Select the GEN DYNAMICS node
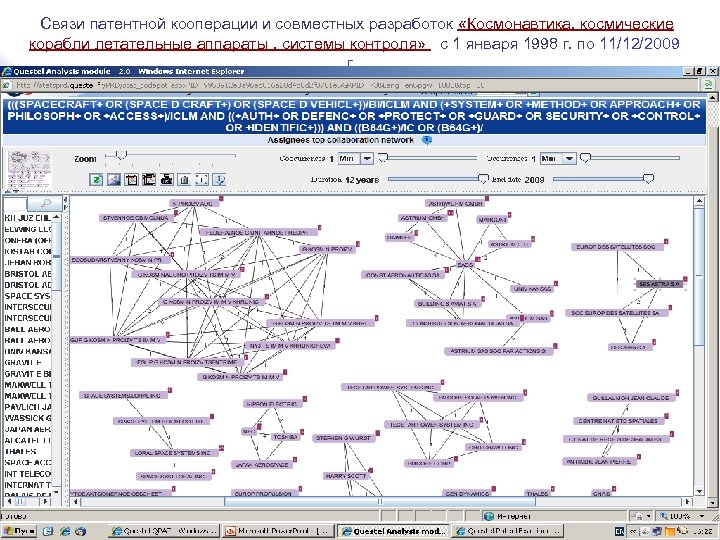Viewport: 720px width, 540px height. [x=467, y=494]
